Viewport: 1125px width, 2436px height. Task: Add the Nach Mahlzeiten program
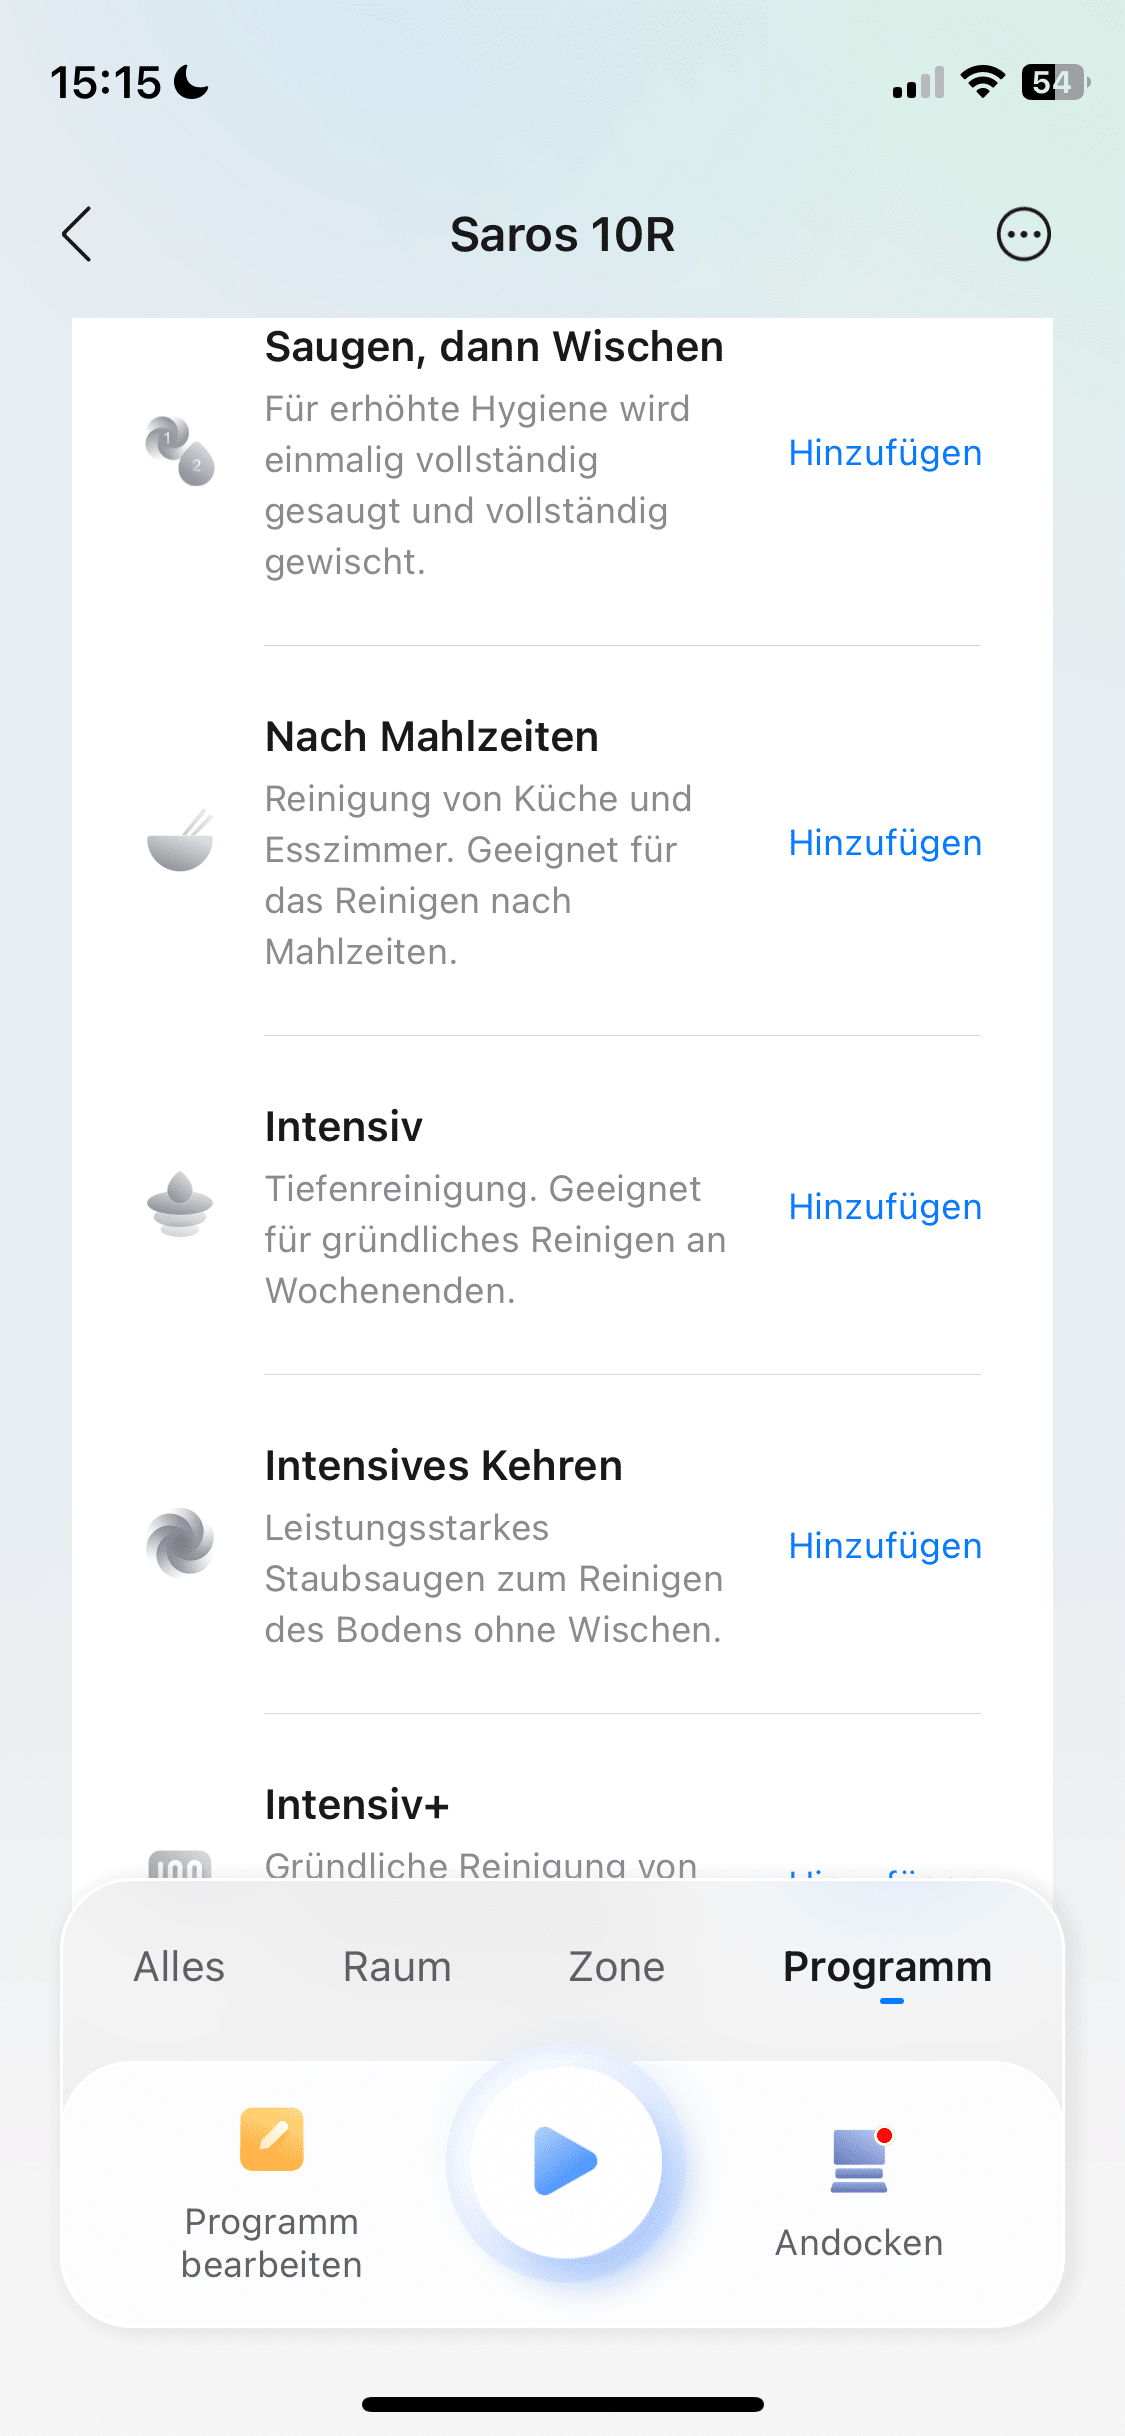click(884, 843)
